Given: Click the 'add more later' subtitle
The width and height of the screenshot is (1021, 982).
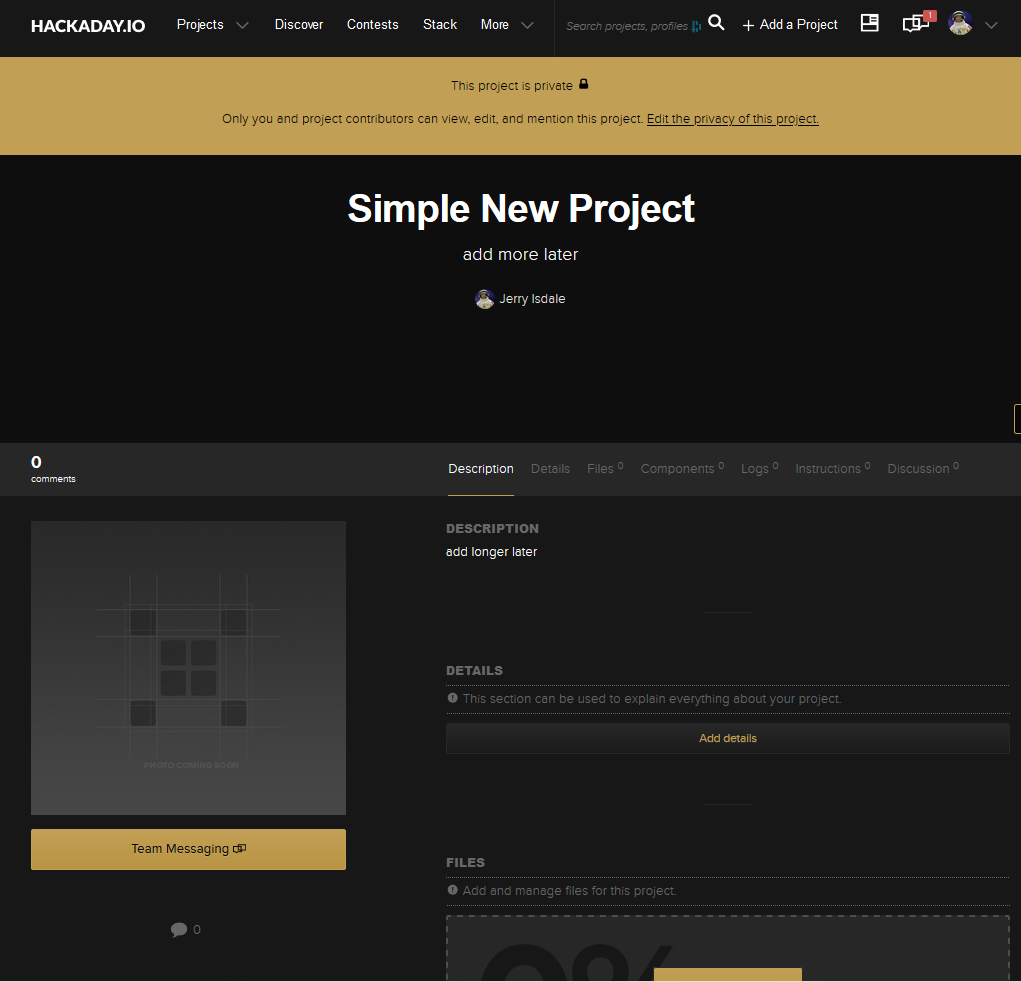Looking at the screenshot, I should click(x=520, y=254).
